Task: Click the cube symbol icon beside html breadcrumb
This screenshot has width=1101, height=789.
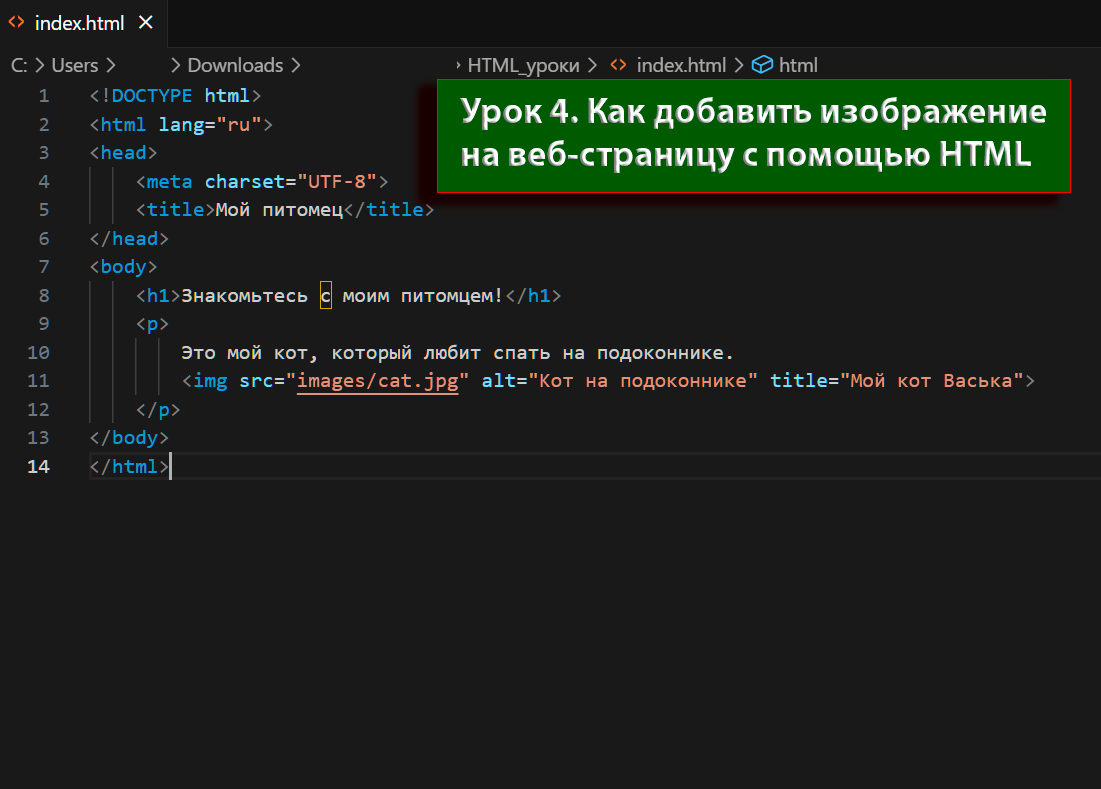Action: 763,65
